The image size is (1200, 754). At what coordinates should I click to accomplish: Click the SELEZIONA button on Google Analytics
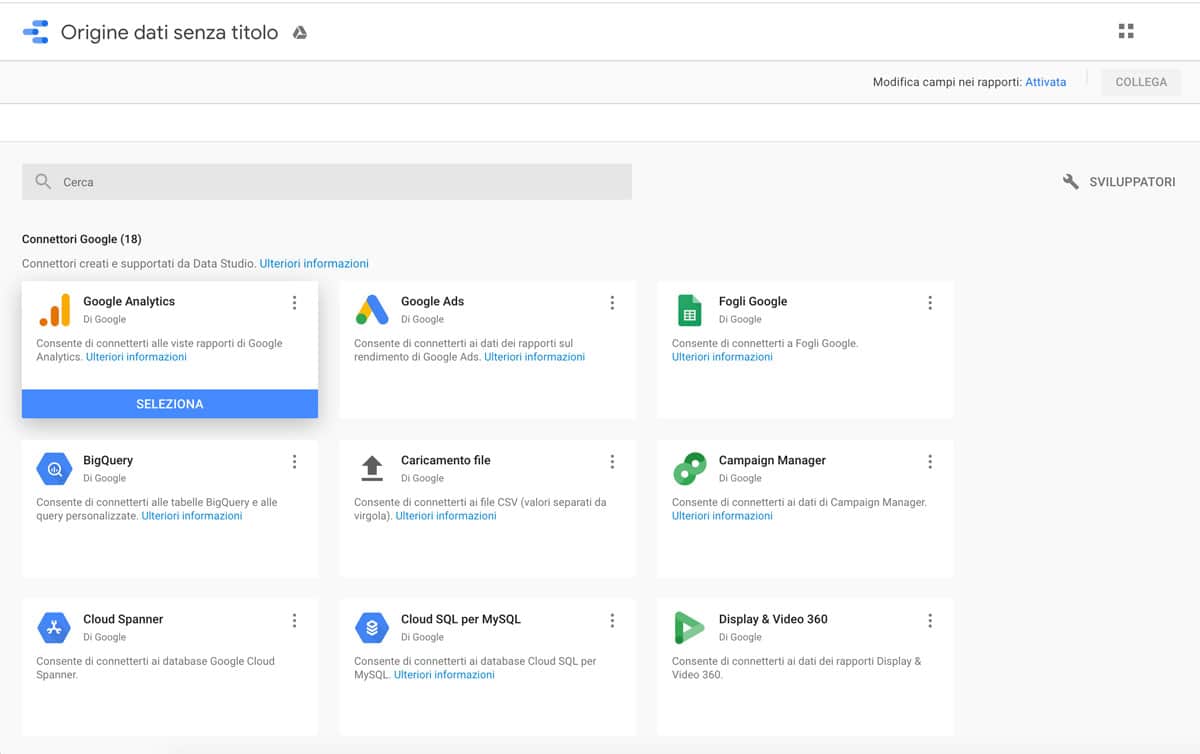point(170,404)
